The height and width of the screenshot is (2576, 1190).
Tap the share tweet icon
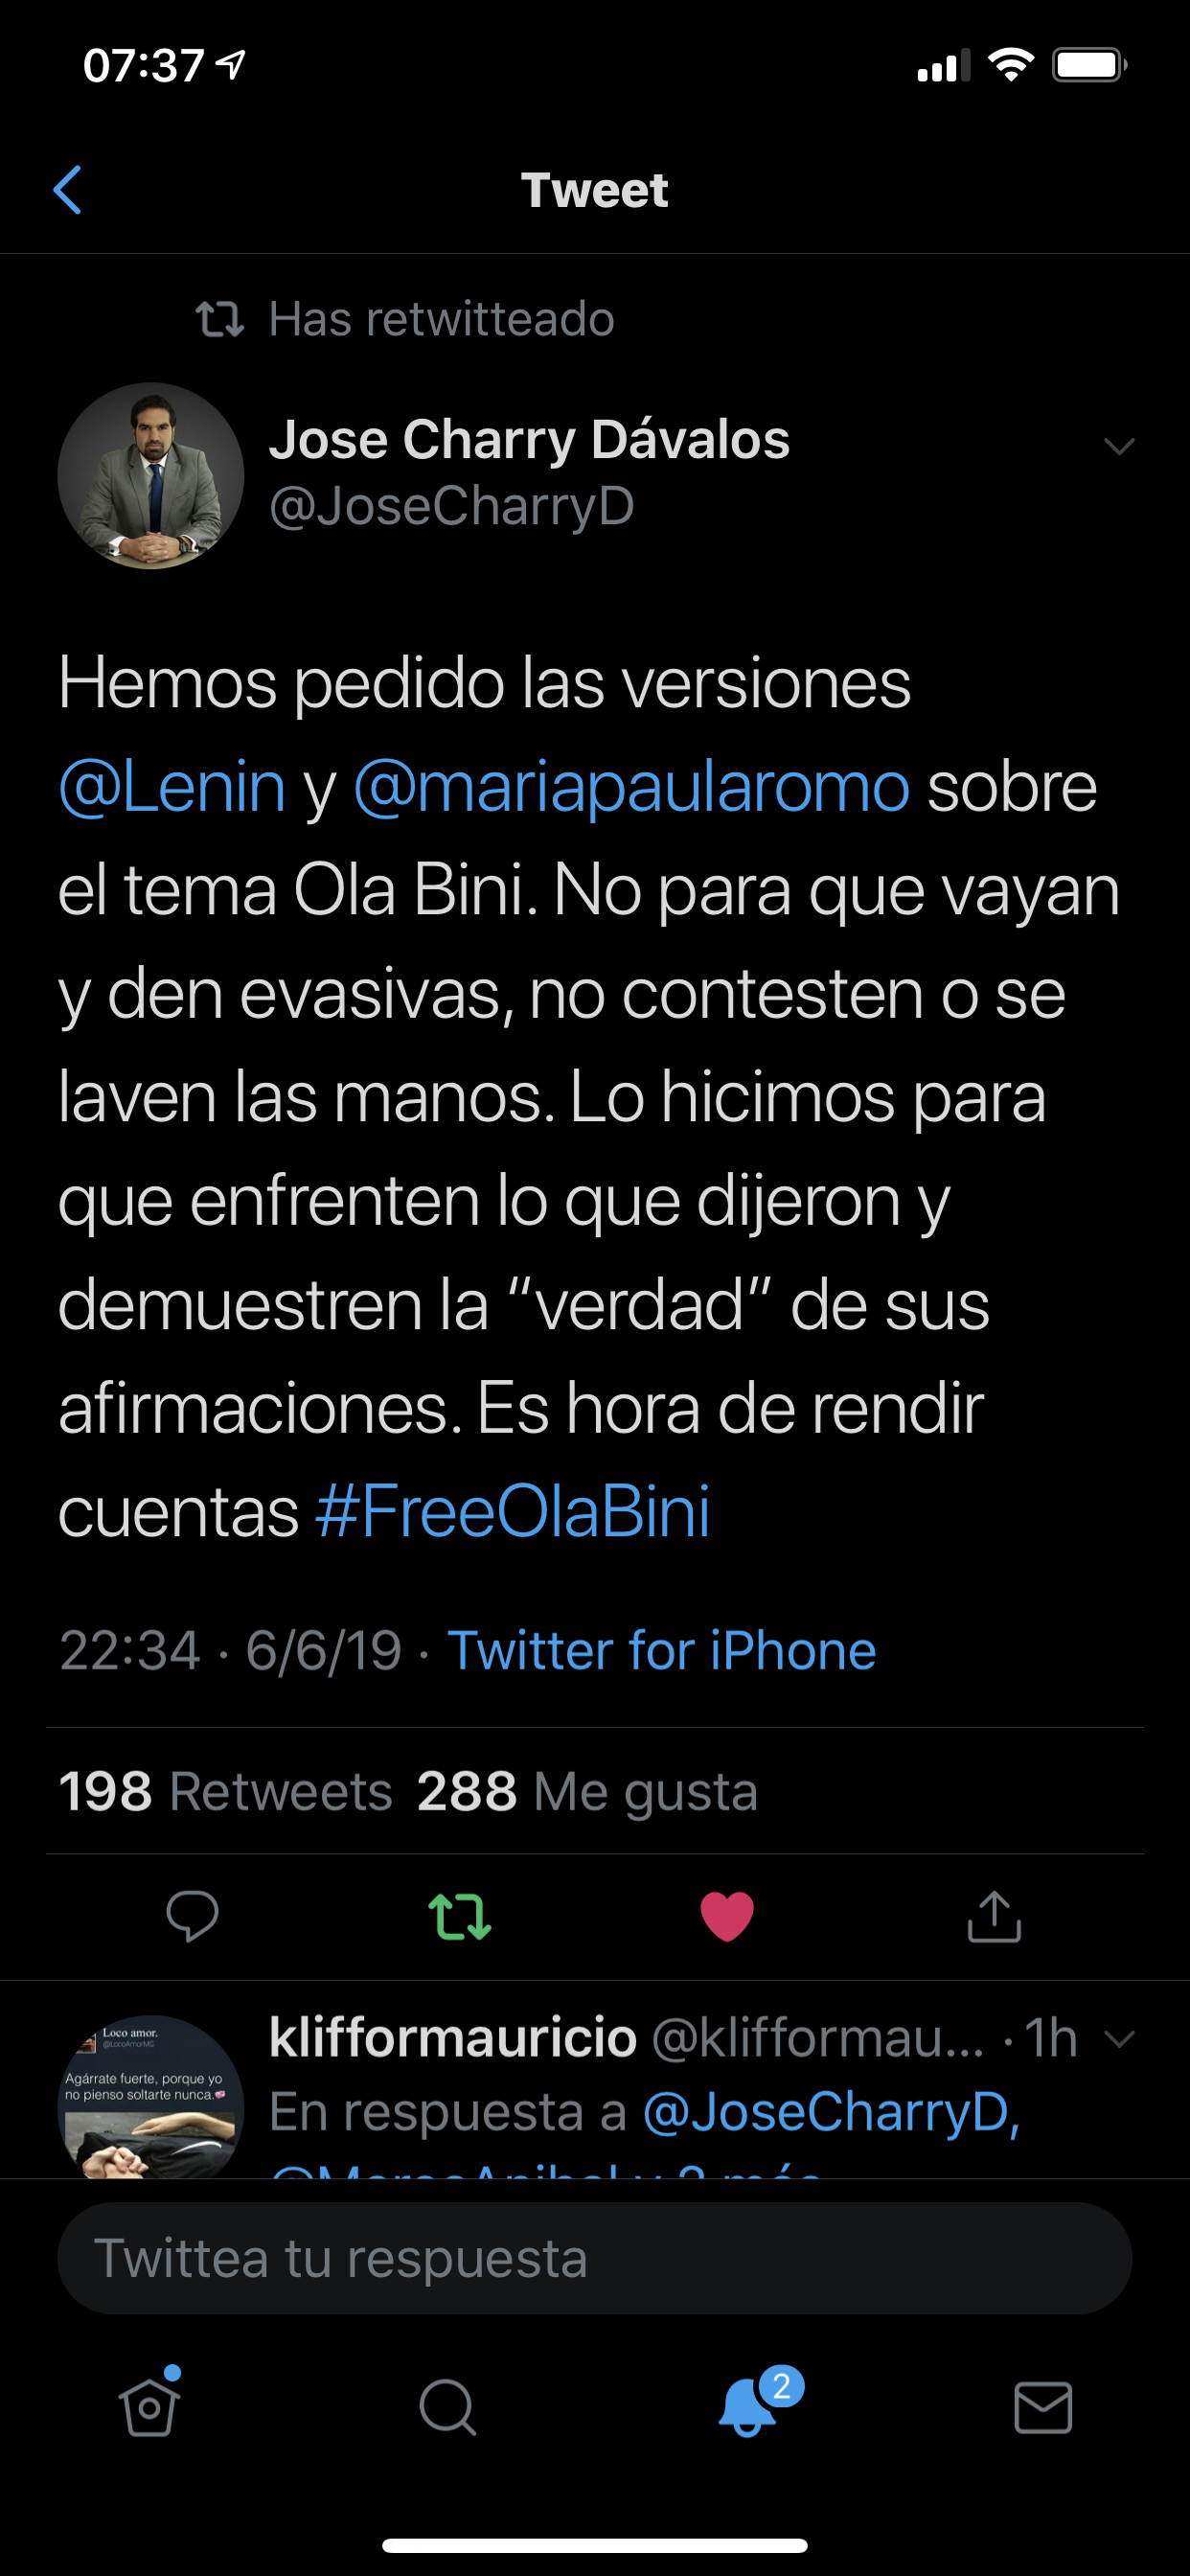click(994, 1916)
